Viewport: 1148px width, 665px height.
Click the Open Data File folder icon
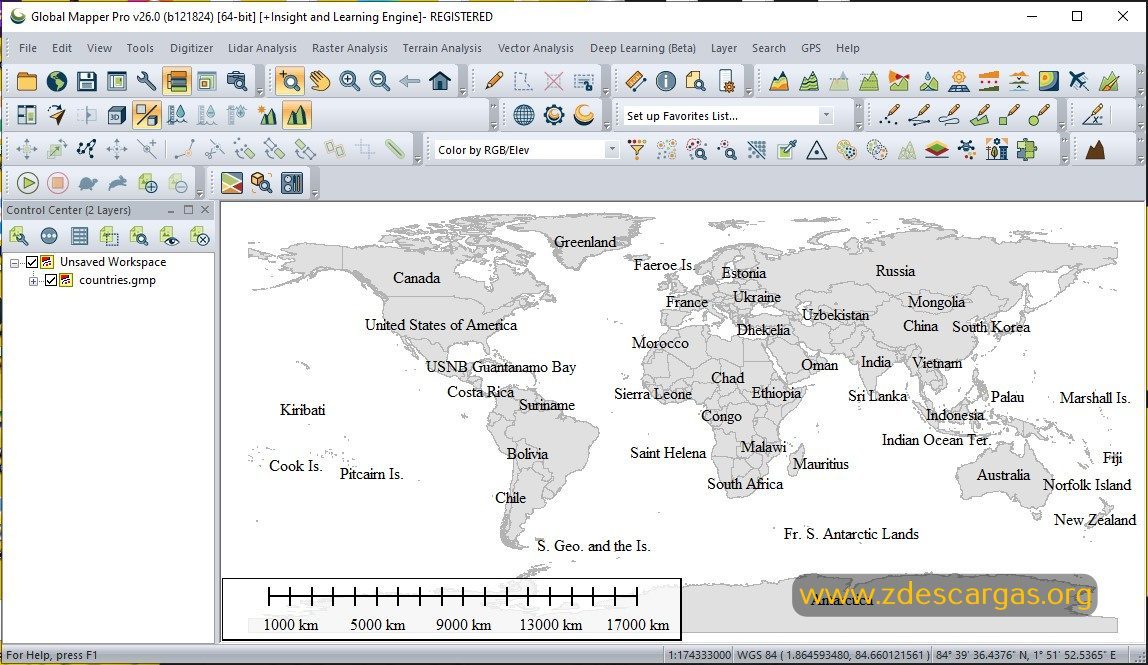tap(27, 81)
